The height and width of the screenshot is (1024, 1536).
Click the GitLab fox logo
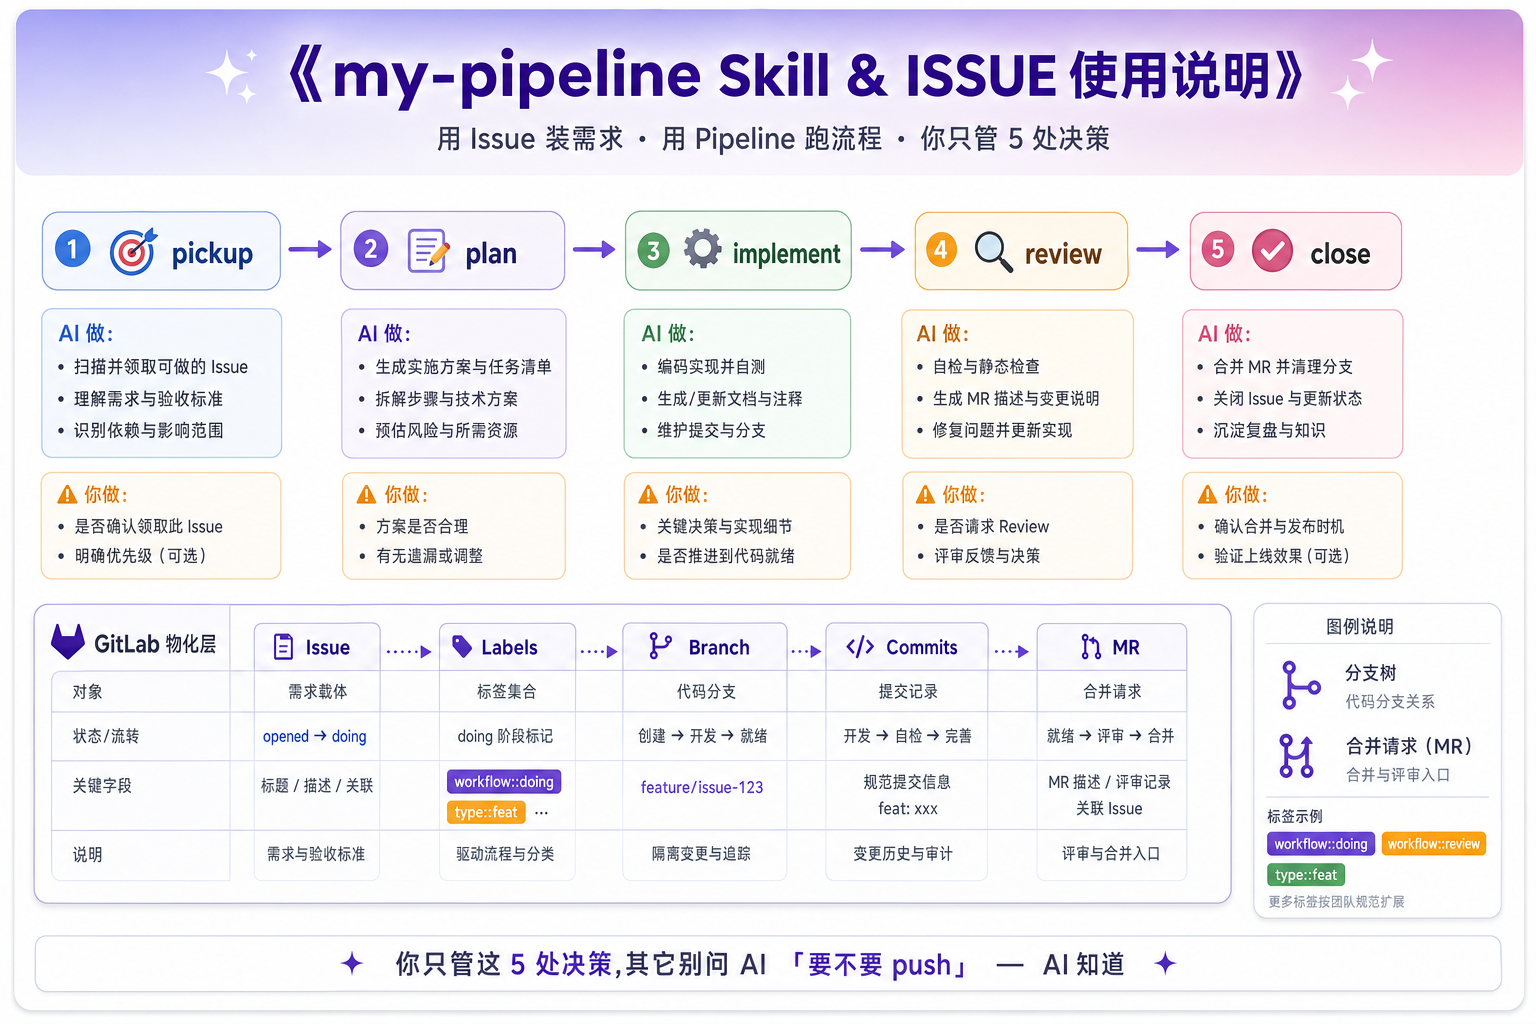coord(68,642)
